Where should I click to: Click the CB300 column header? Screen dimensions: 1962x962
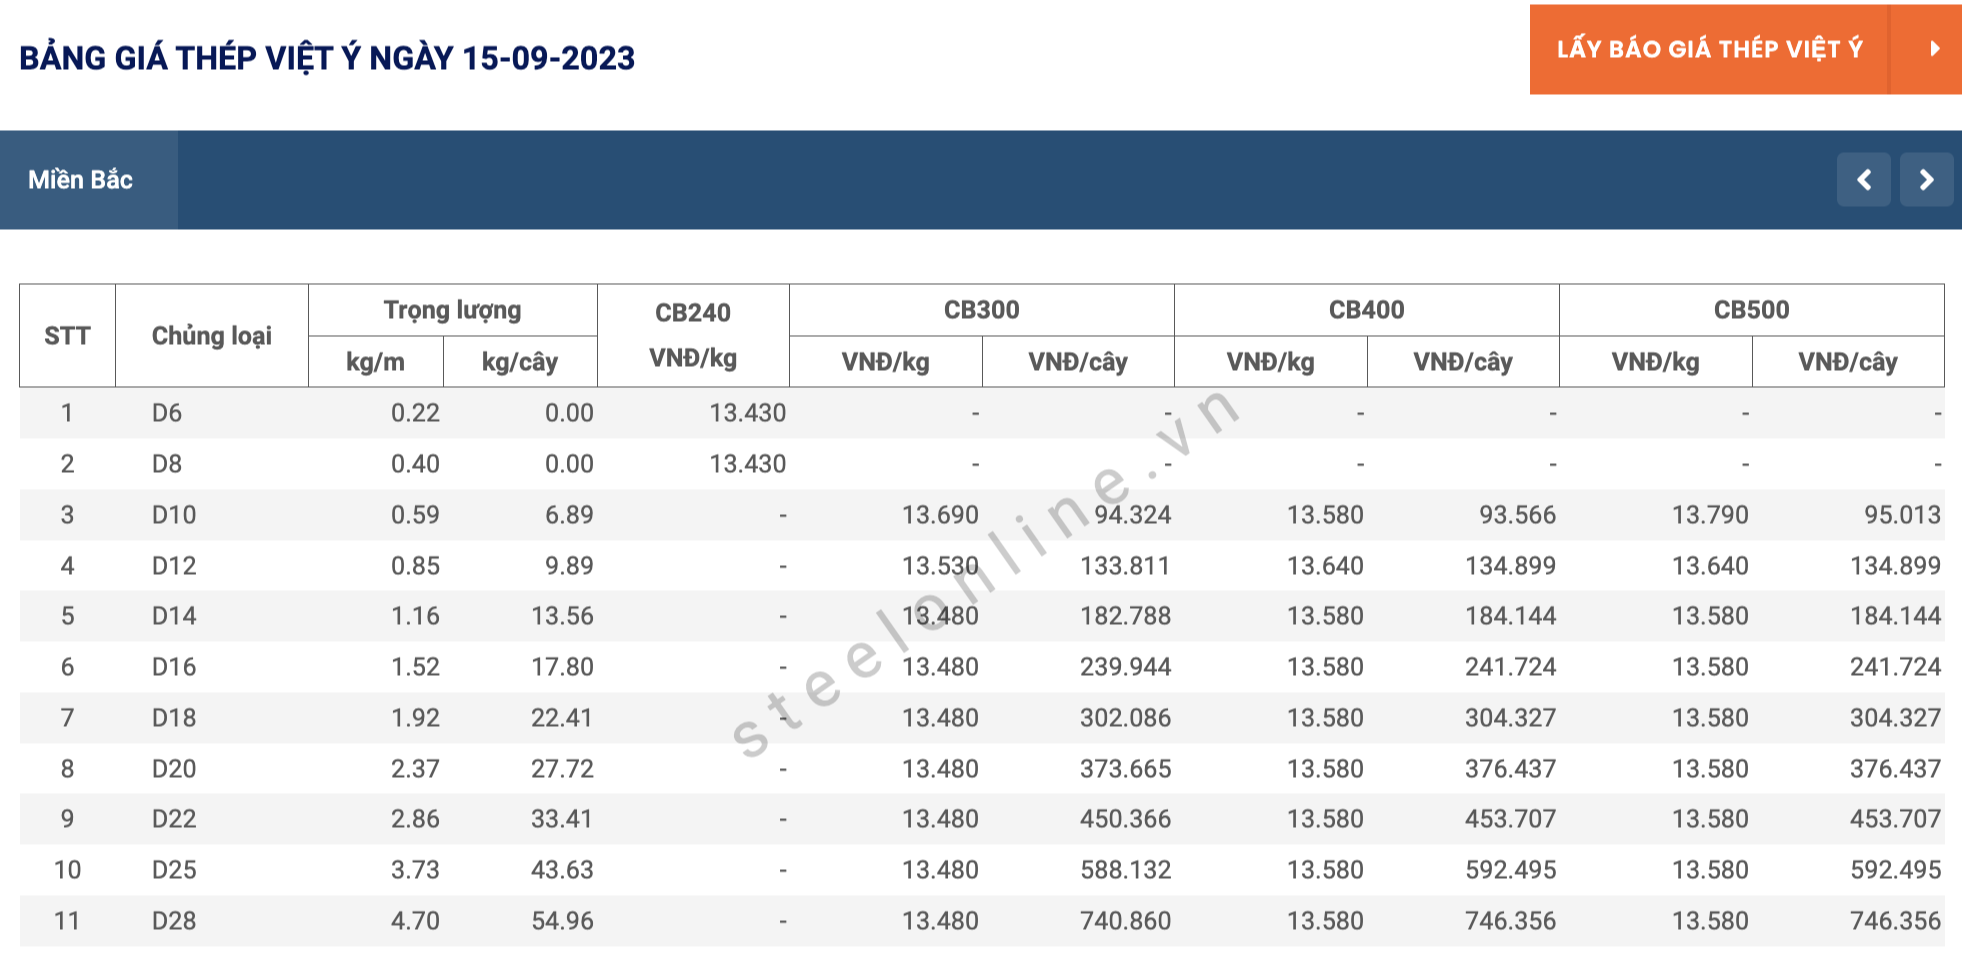point(982,310)
